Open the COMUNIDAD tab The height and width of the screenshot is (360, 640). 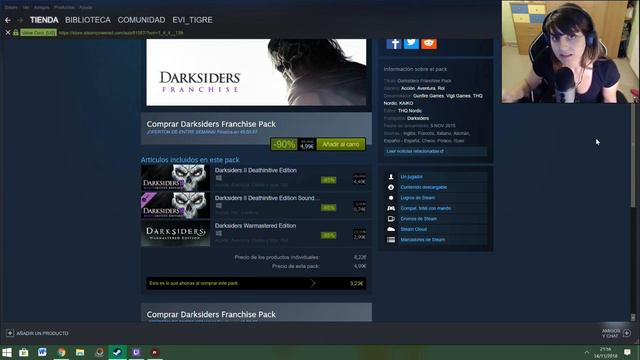tap(141, 20)
